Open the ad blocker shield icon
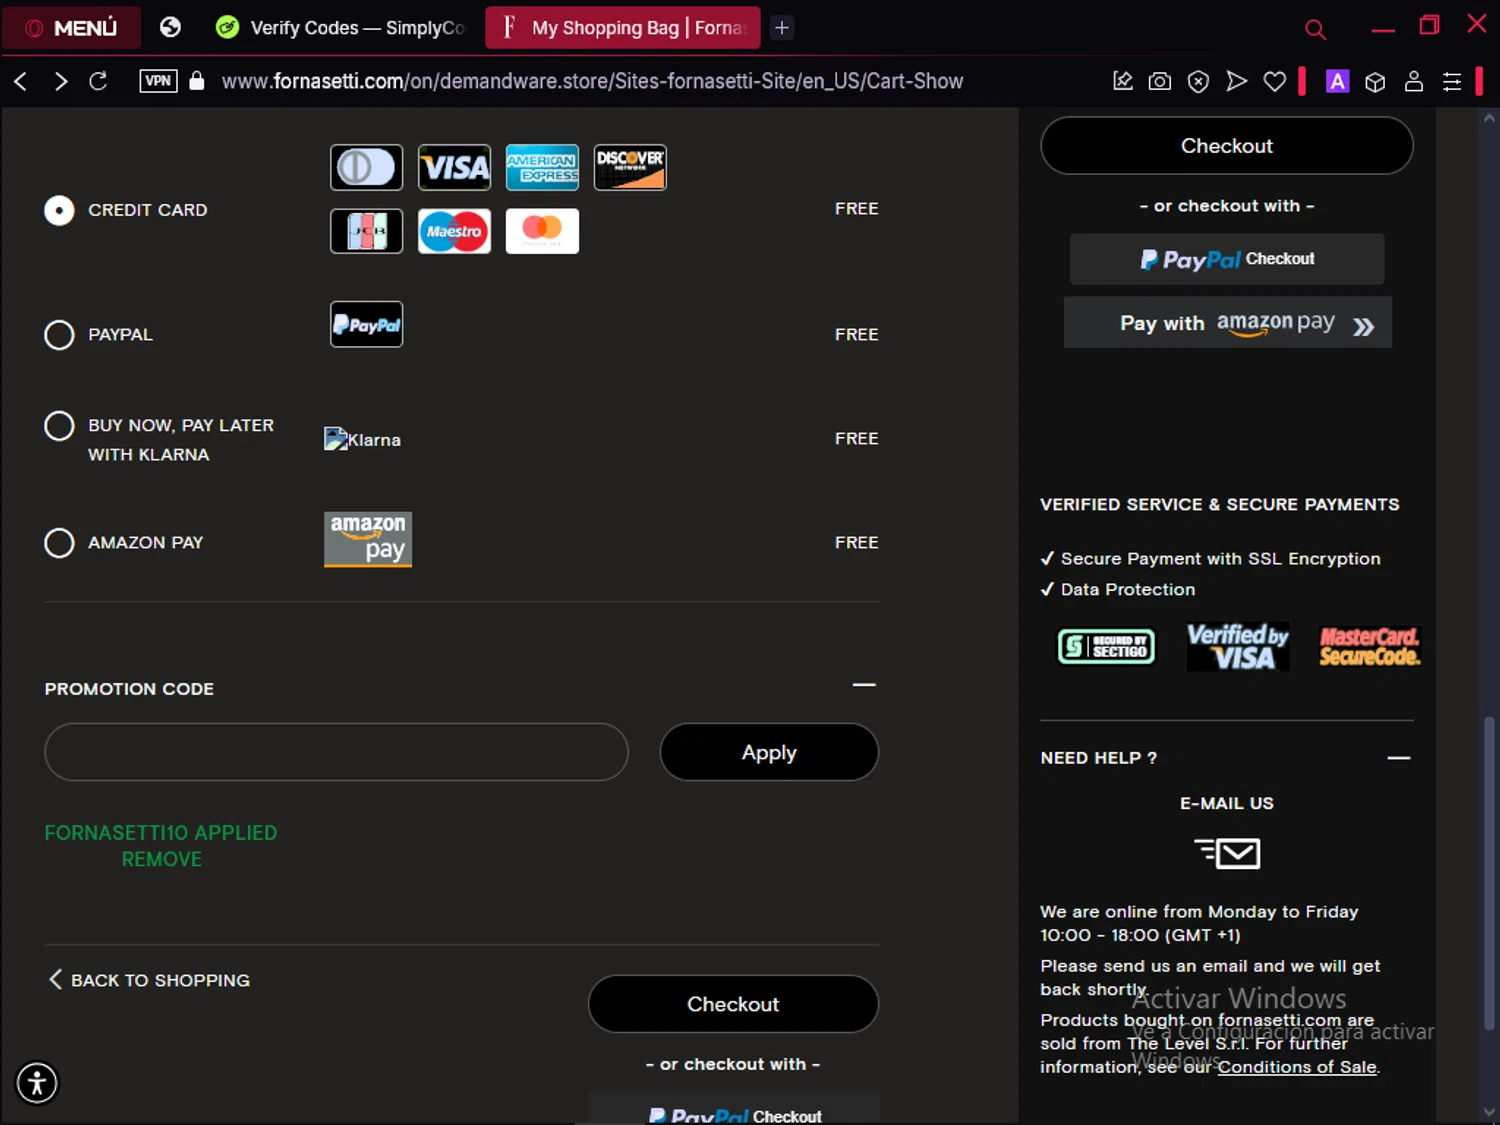This screenshot has height=1125, width=1500. (x=1198, y=81)
